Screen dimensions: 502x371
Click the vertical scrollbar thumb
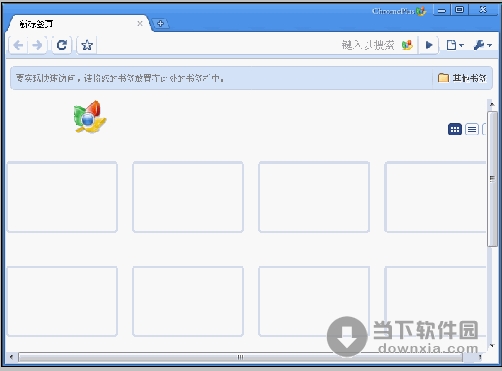tap(492, 179)
